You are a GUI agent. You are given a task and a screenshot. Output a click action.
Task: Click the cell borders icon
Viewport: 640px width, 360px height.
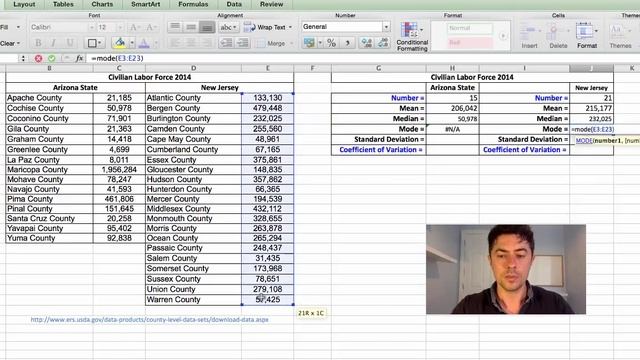[x=92, y=43]
